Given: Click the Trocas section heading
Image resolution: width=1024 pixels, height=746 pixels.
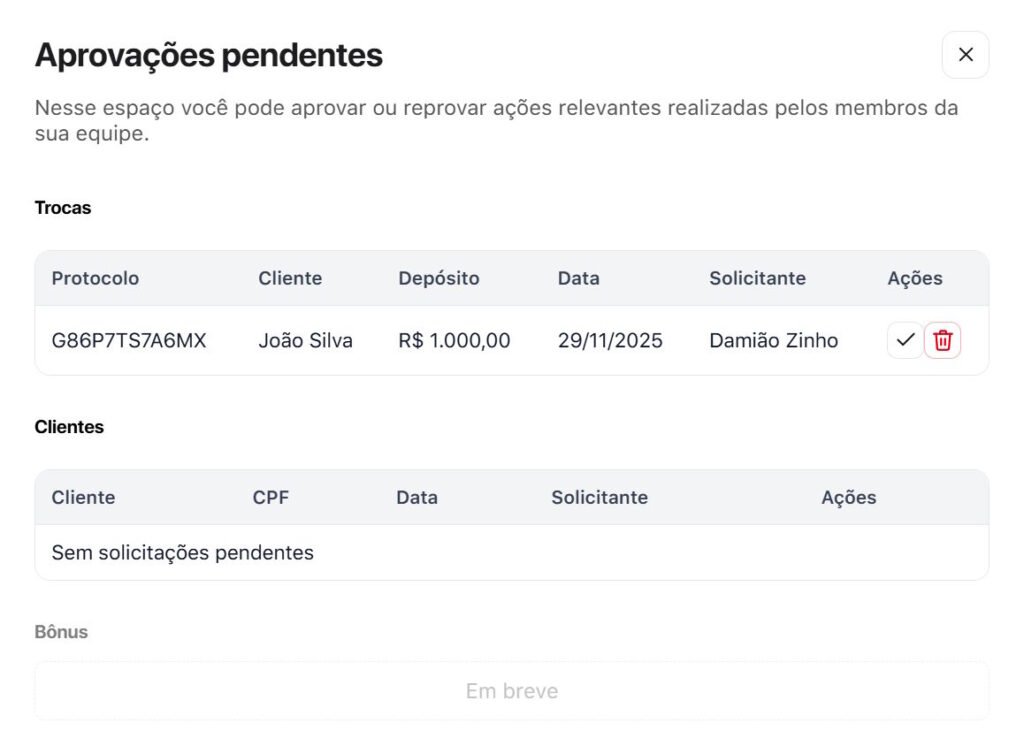Looking at the screenshot, I should [x=62, y=208].
